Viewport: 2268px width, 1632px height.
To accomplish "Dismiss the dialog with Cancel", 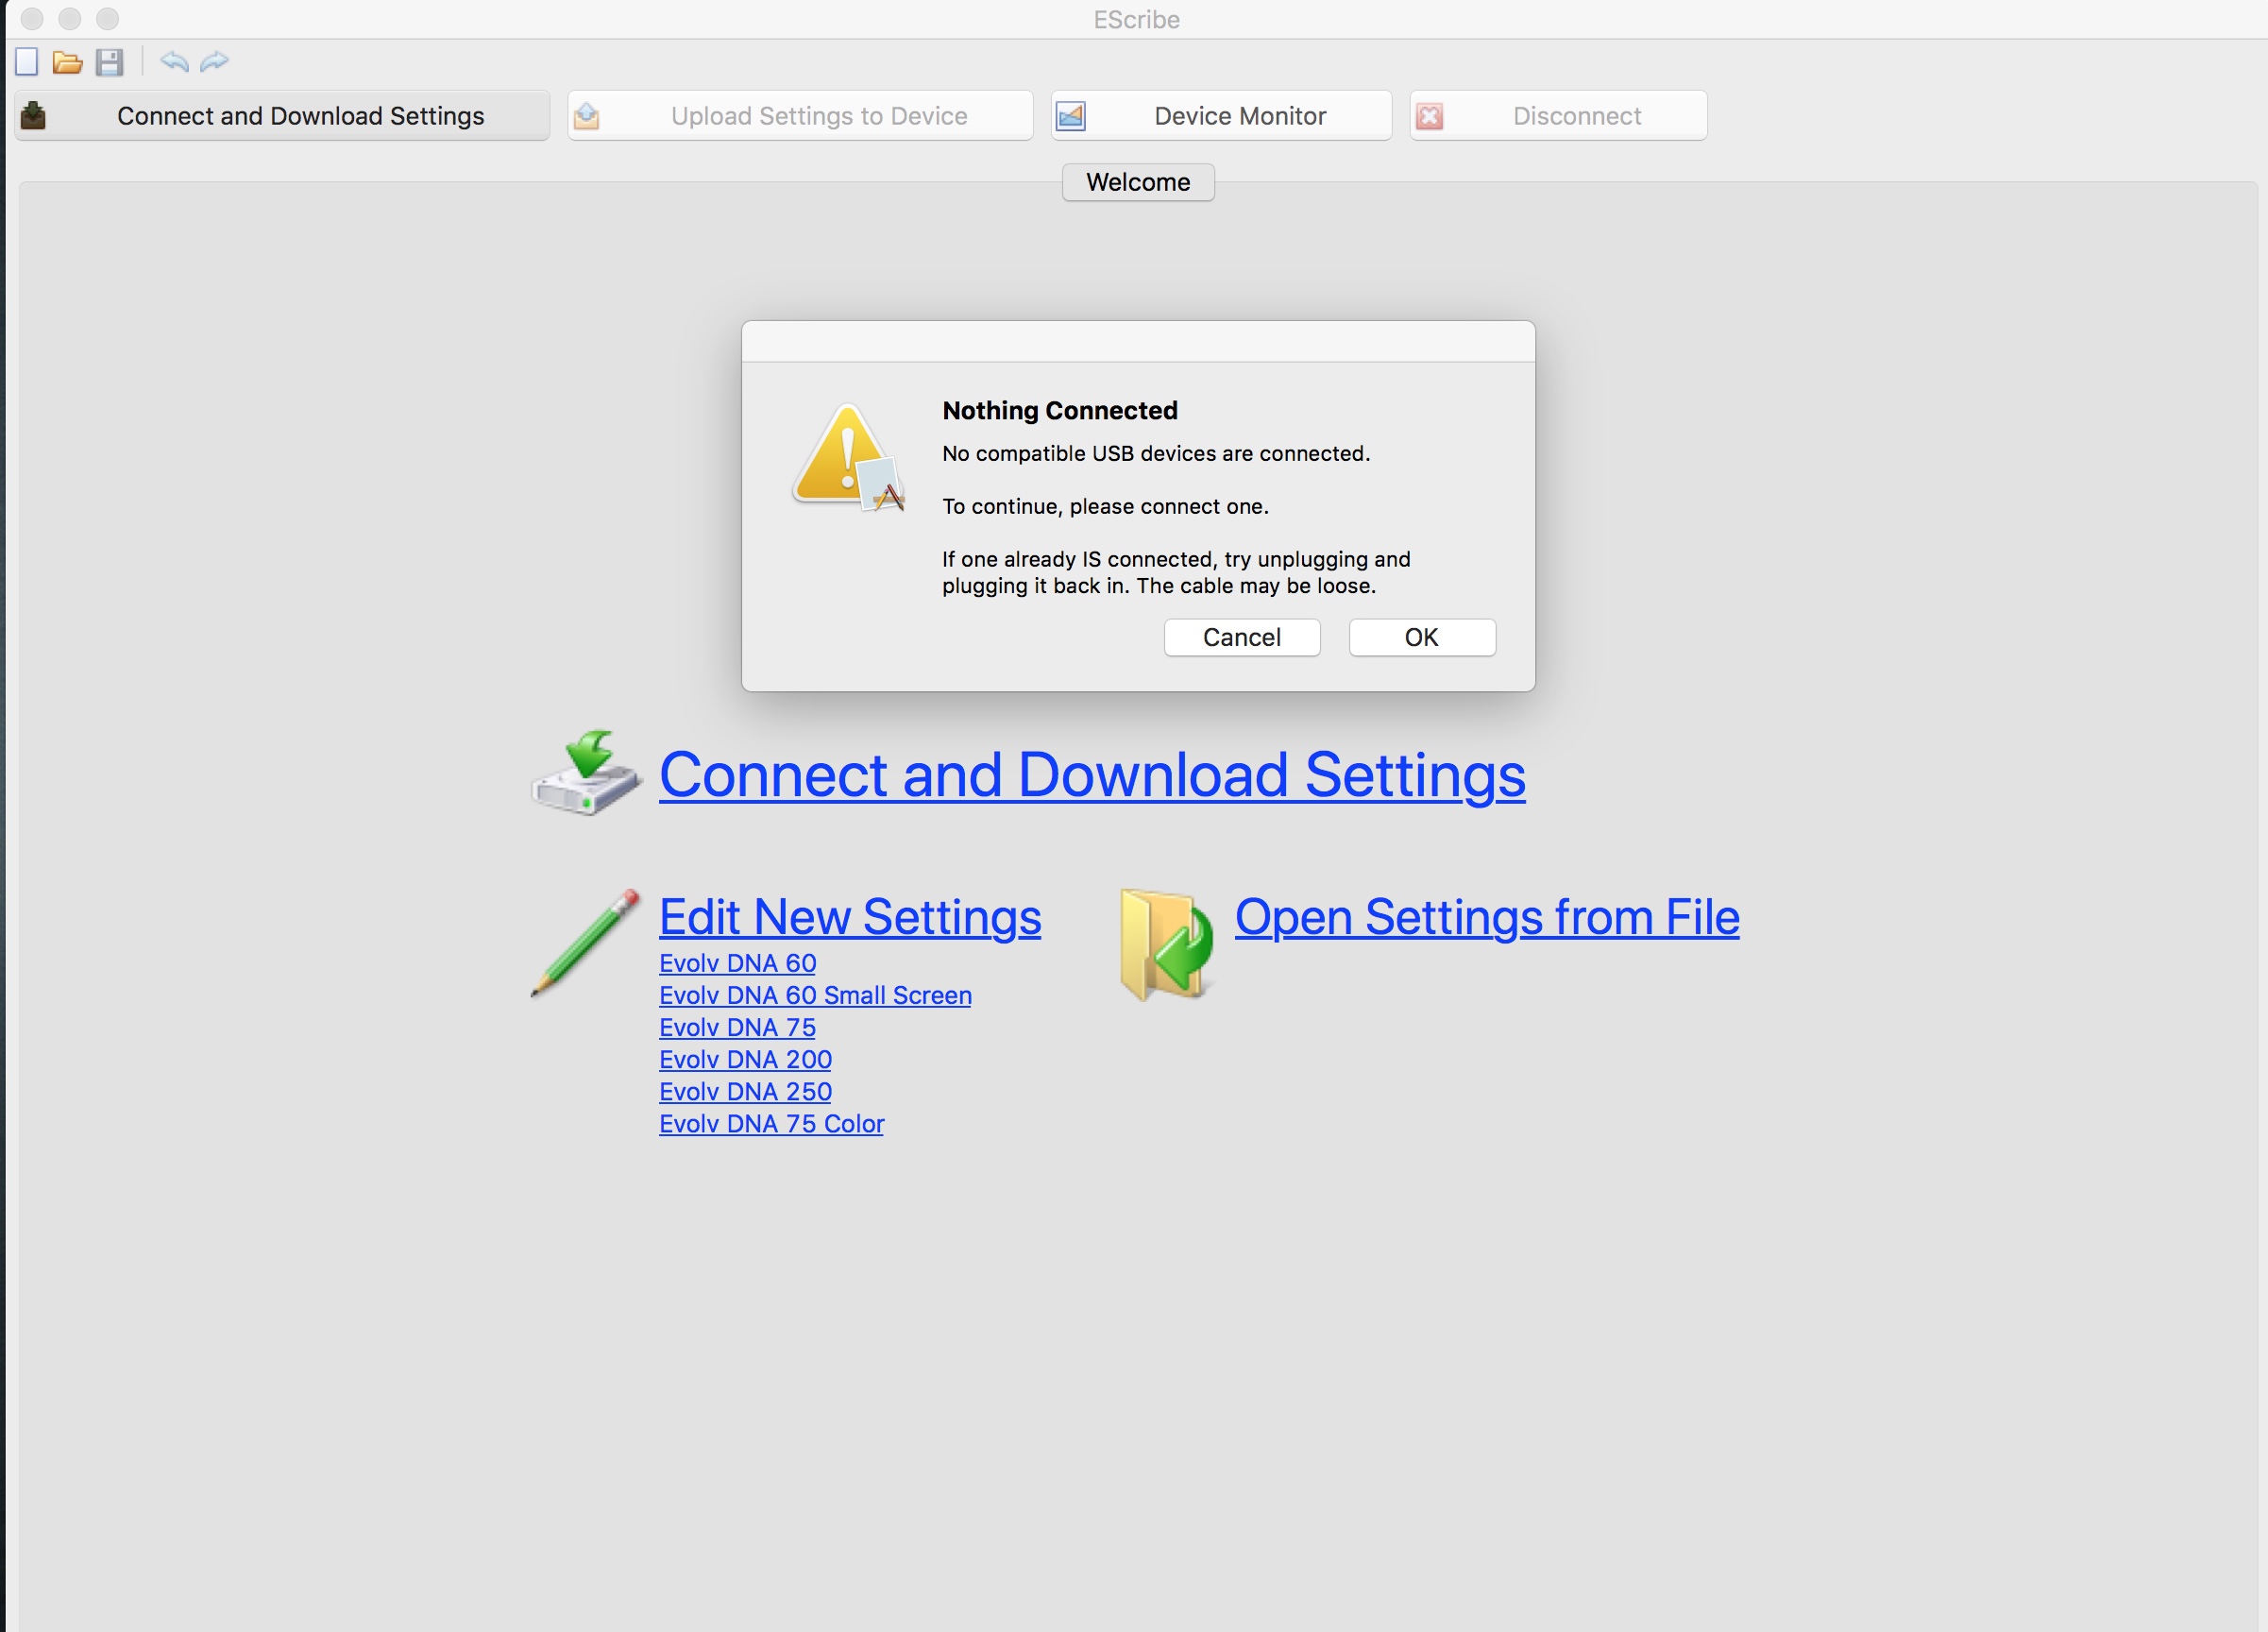I will (x=1242, y=637).
